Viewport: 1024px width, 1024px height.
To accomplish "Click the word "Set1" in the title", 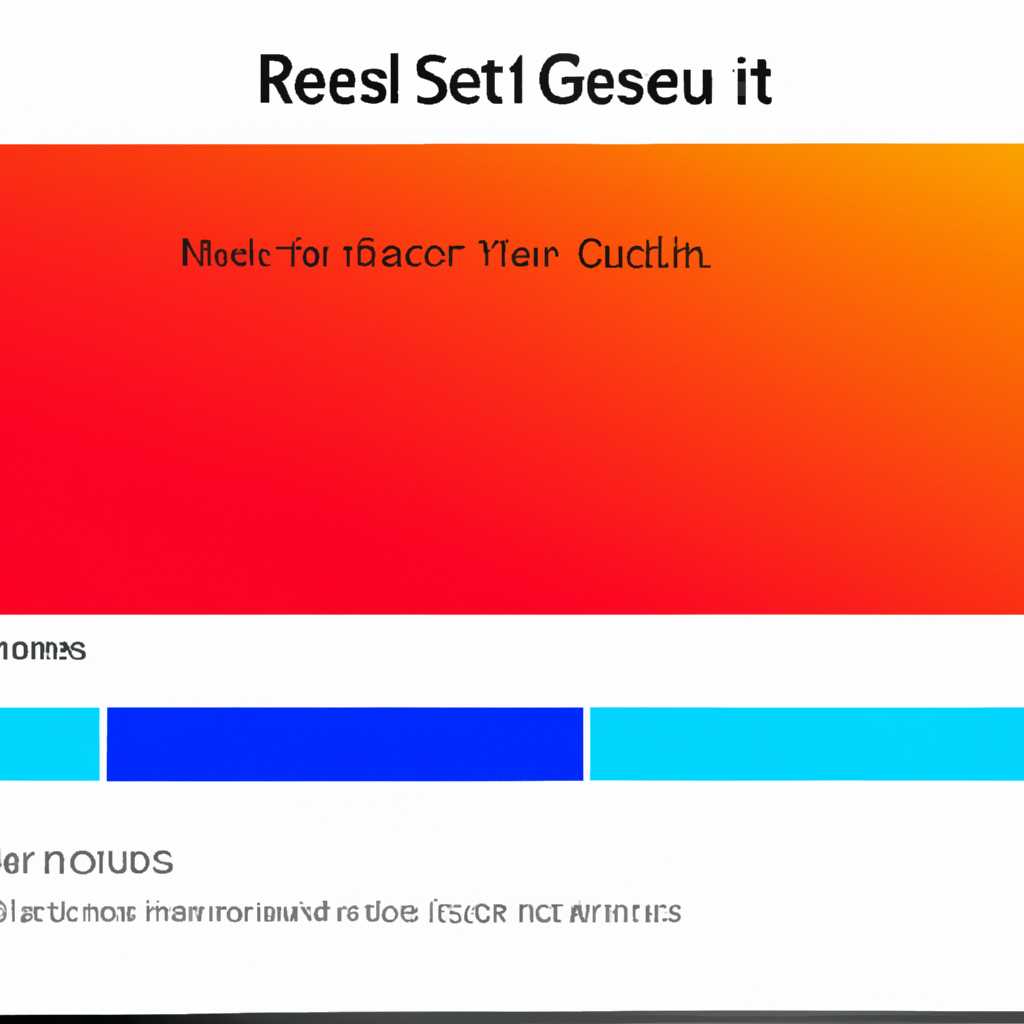I will point(469,80).
